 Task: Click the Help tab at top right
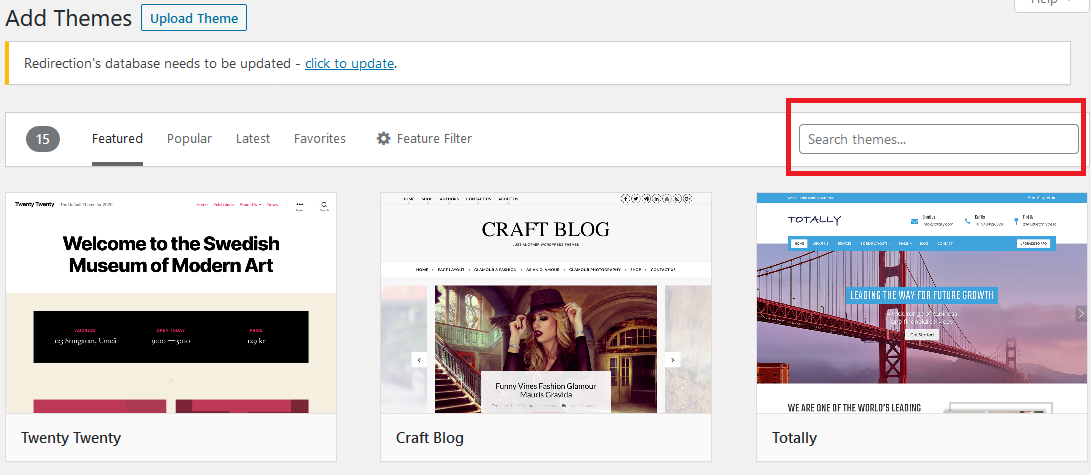pos(1049,4)
